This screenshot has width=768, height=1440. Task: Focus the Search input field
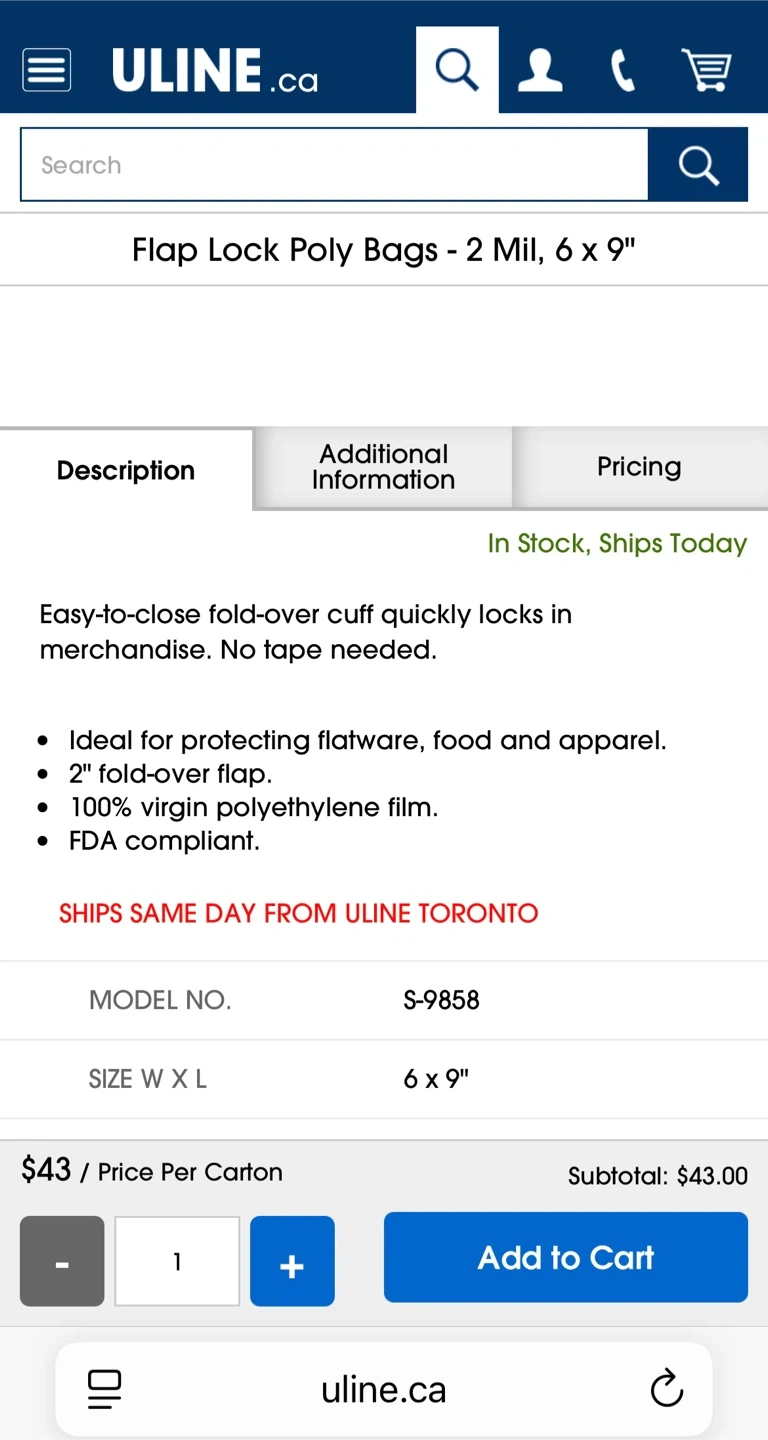coord(334,165)
